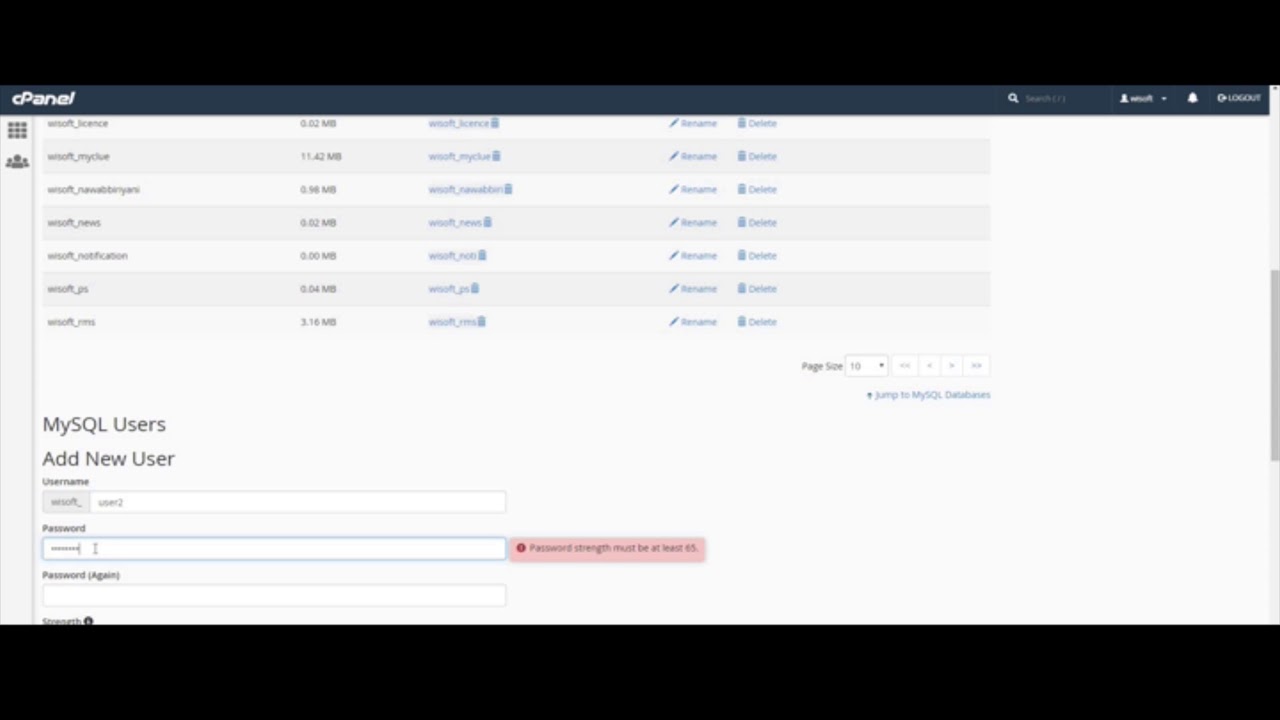The image size is (1280, 720).
Task: Click the cPanel logo
Action: pyautogui.click(x=43, y=98)
